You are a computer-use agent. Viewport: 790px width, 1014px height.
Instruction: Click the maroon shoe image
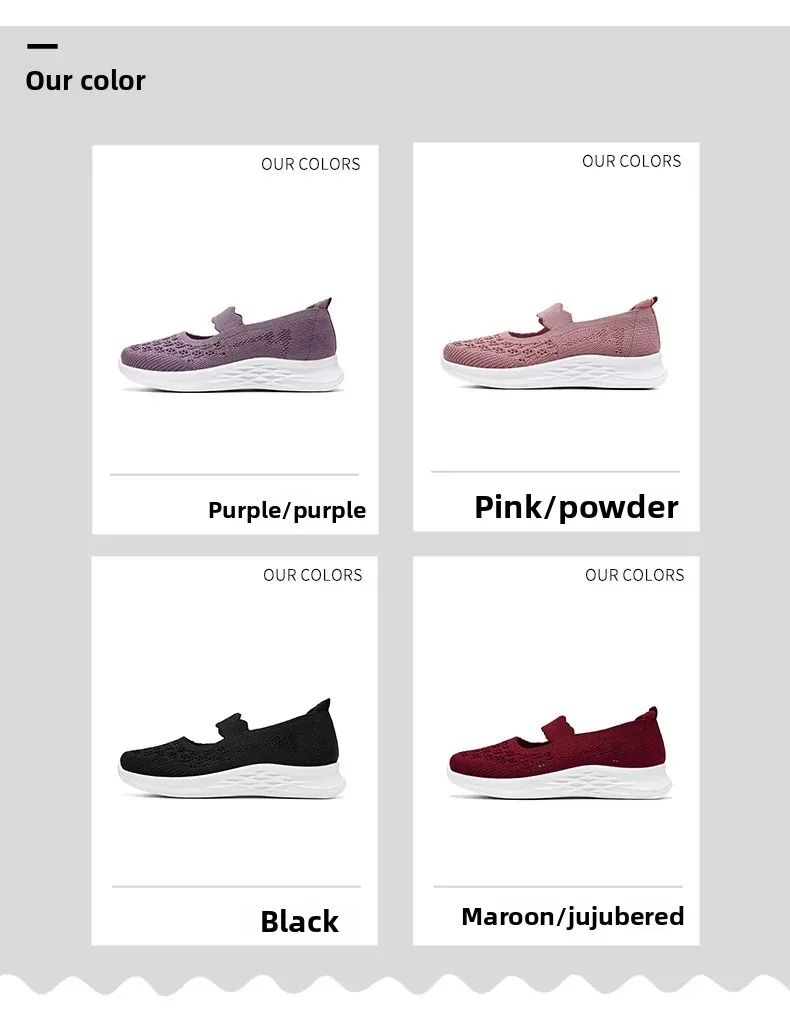coord(559,753)
